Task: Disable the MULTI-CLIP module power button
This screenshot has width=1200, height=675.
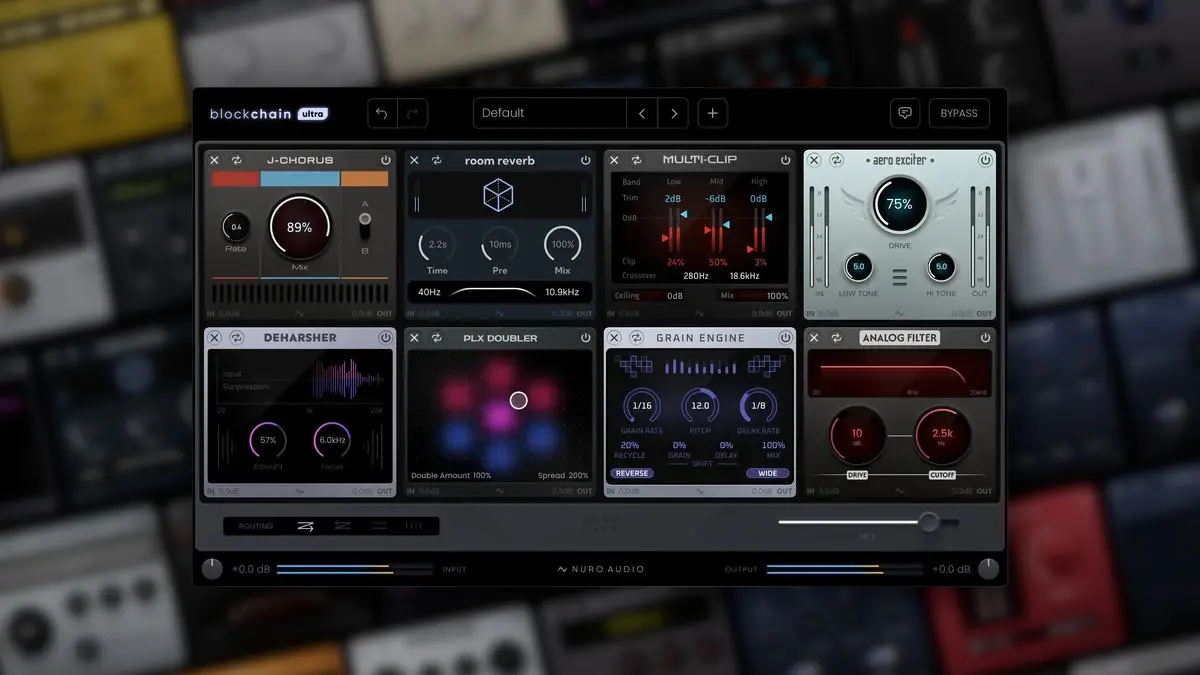Action: point(785,160)
